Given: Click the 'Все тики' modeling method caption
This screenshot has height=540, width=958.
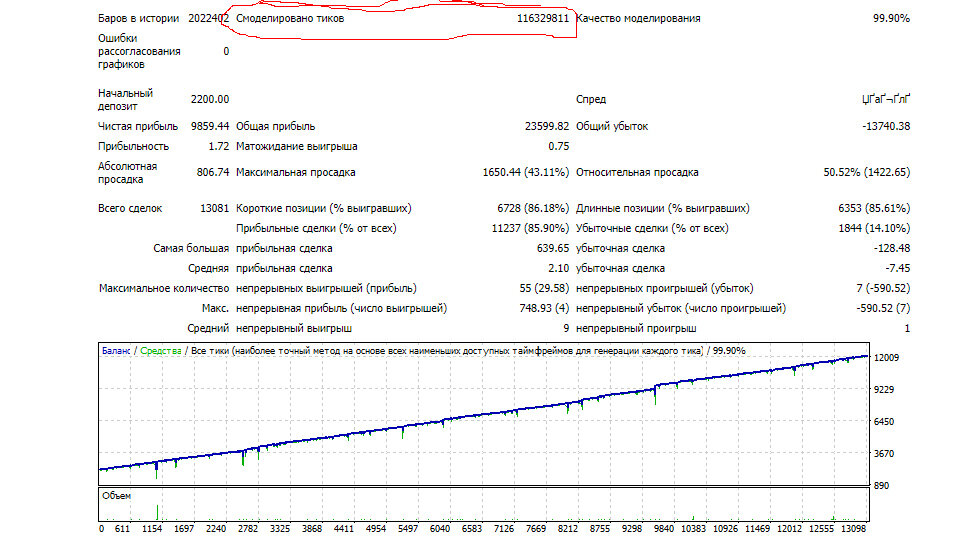Looking at the screenshot, I should pos(447,351).
